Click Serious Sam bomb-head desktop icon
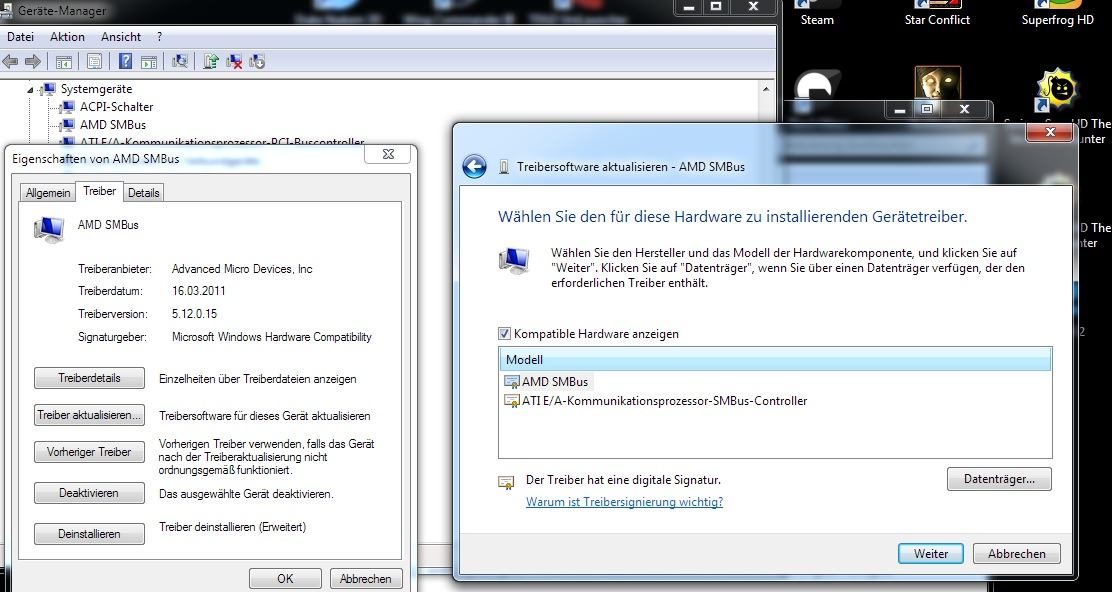Screen dimensions: 1112x592 pos(1057,89)
